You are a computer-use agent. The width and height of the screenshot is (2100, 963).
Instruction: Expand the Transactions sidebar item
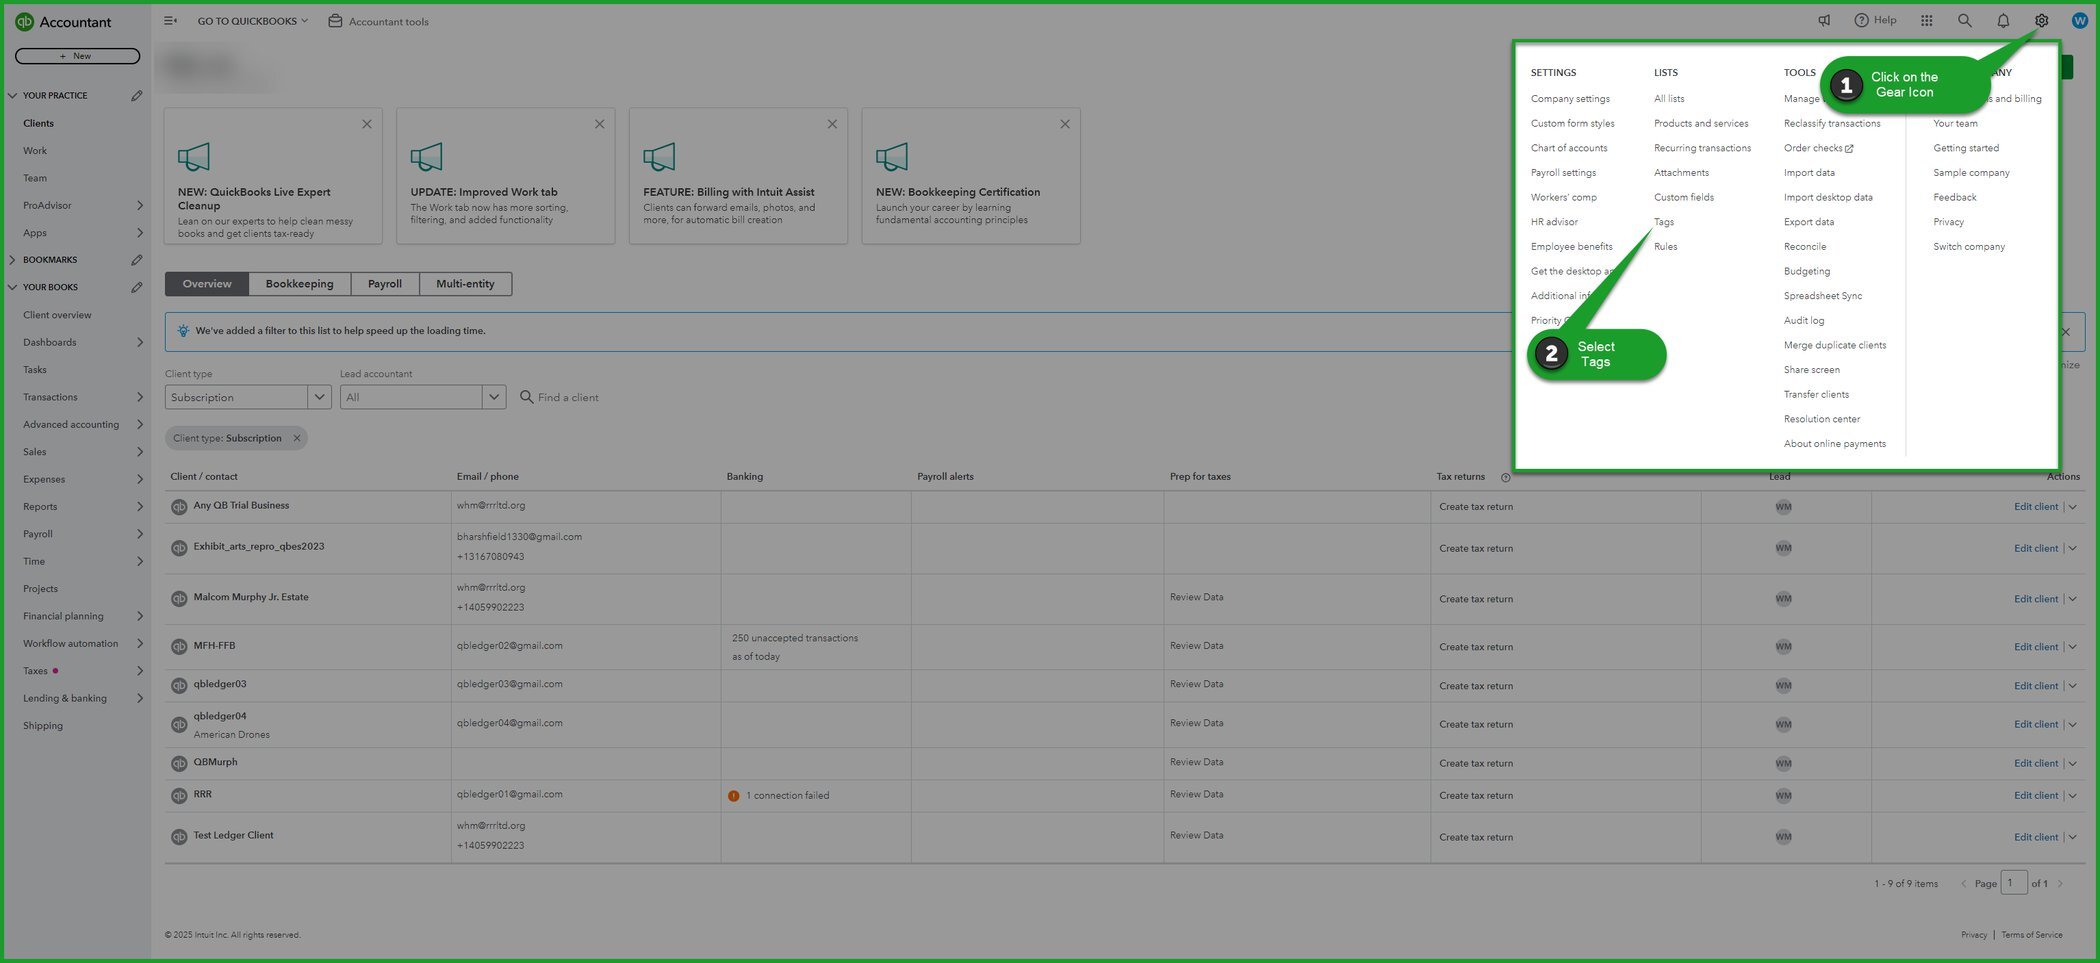(x=139, y=397)
